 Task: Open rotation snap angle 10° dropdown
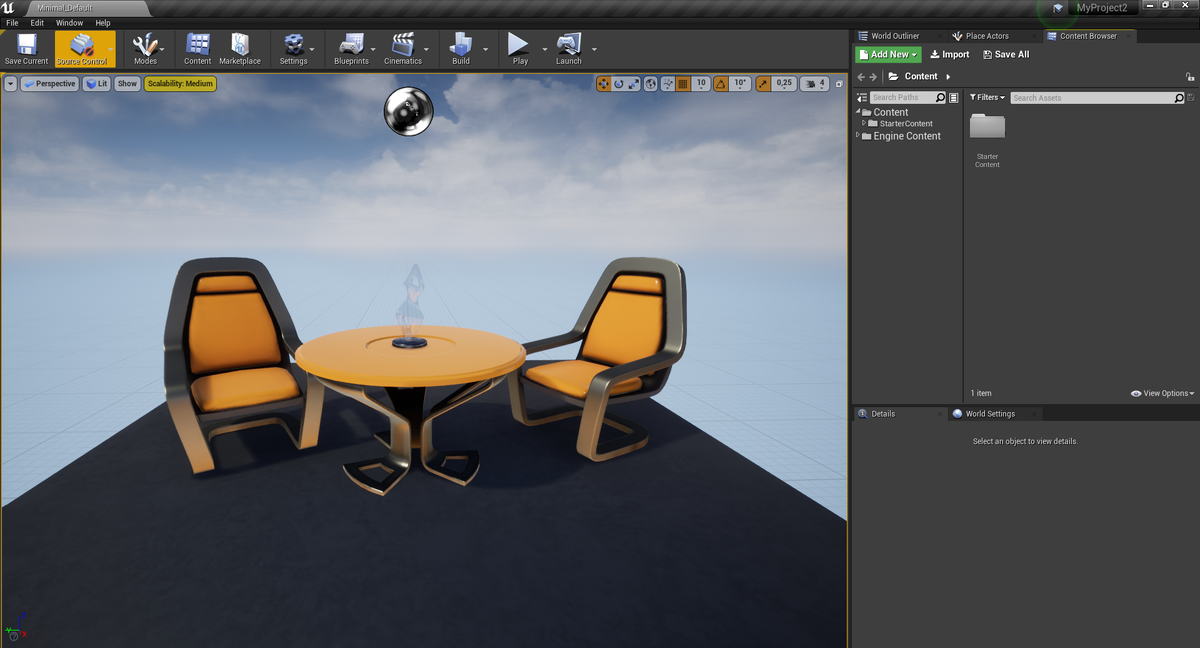(x=740, y=84)
